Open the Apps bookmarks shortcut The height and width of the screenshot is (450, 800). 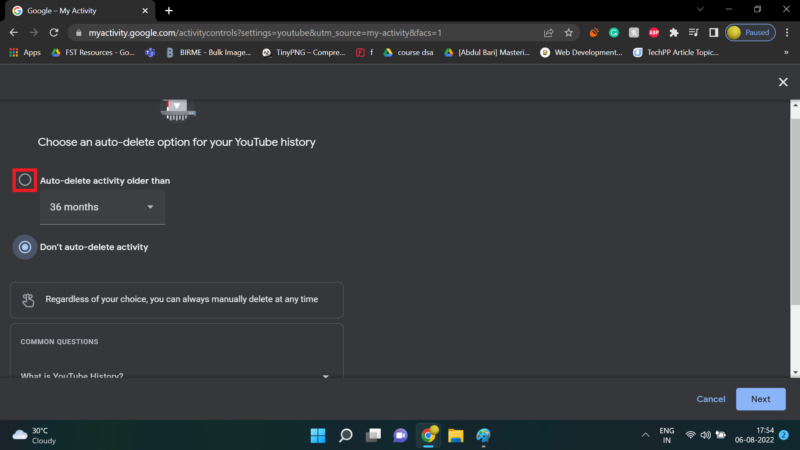point(25,53)
